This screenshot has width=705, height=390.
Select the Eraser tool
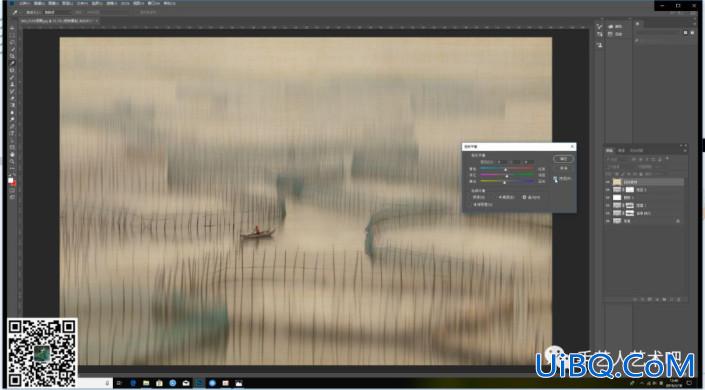[13, 98]
